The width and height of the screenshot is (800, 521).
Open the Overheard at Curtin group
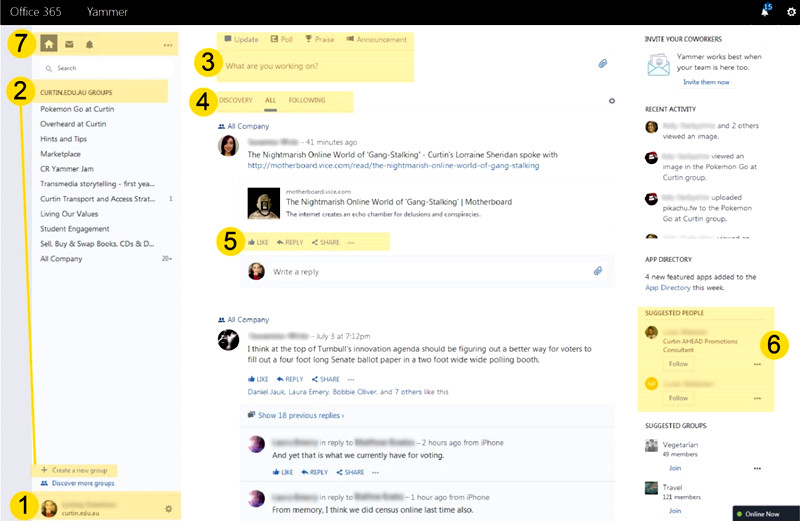(x=73, y=124)
